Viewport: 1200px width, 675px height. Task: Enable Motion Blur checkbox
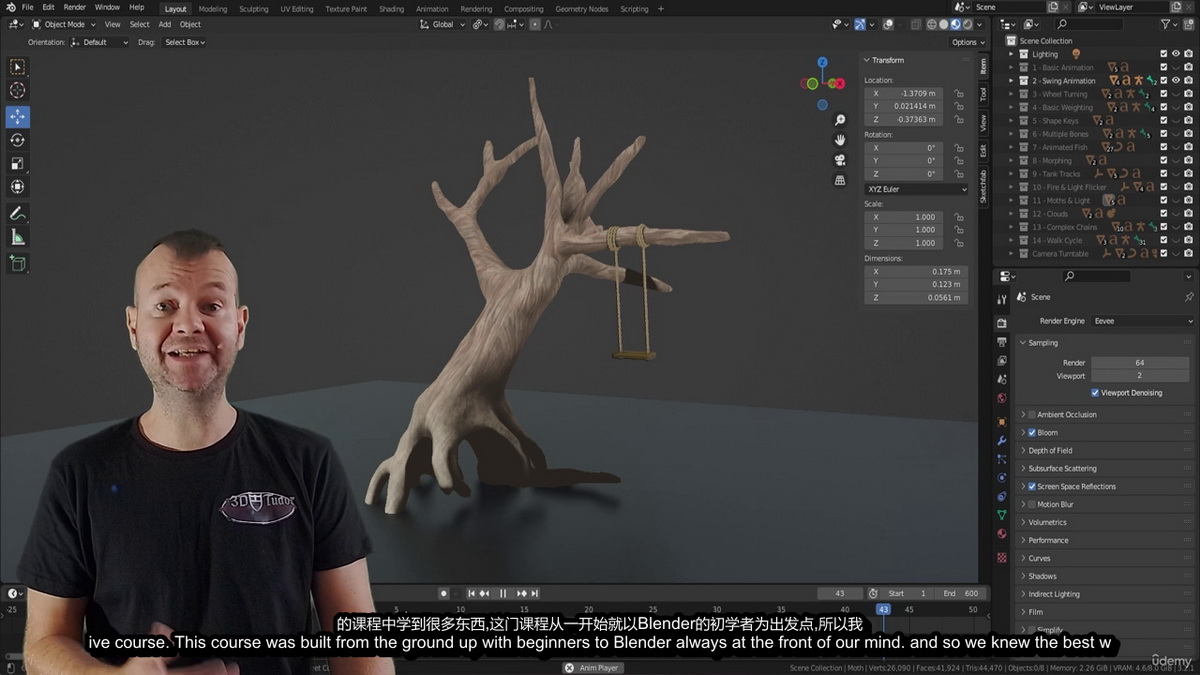[1032, 505]
